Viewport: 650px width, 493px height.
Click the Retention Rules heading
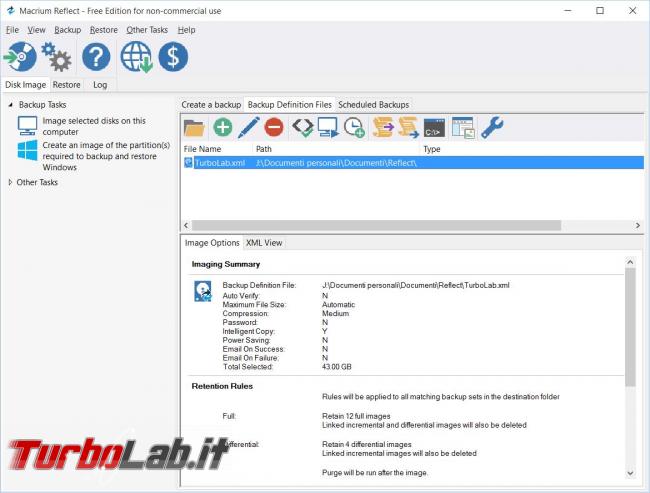point(222,386)
